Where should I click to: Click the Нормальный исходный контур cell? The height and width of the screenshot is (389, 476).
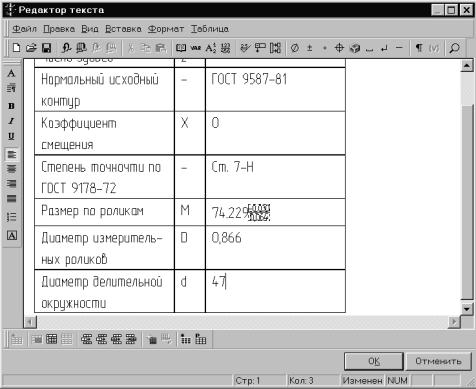point(104,90)
